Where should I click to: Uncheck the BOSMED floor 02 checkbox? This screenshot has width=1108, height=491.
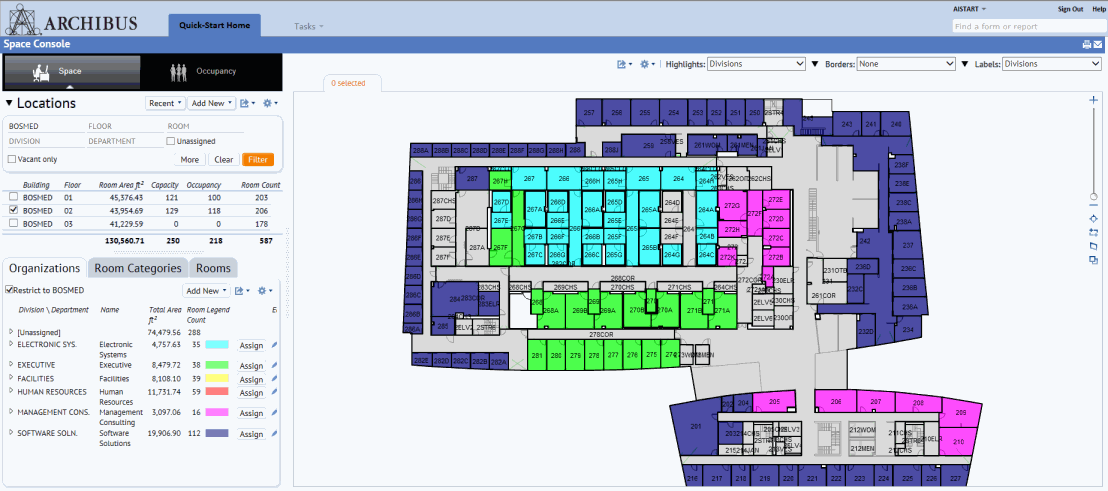(12, 211)
